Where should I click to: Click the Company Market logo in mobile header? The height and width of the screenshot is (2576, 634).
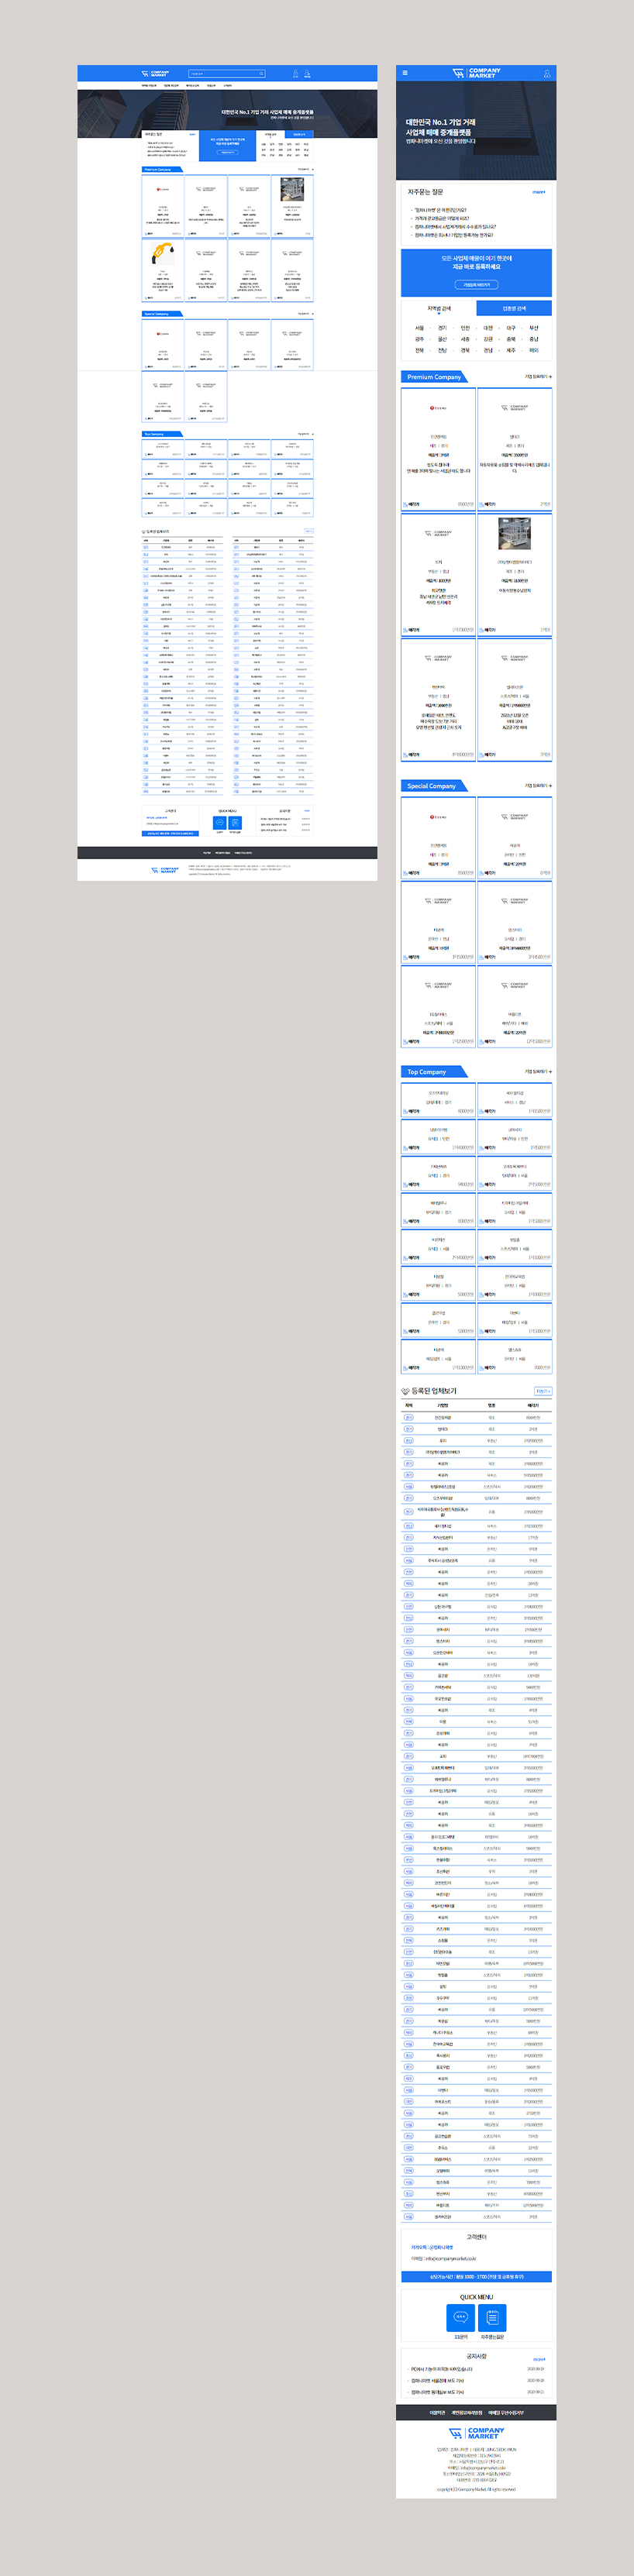click(476, 73)
